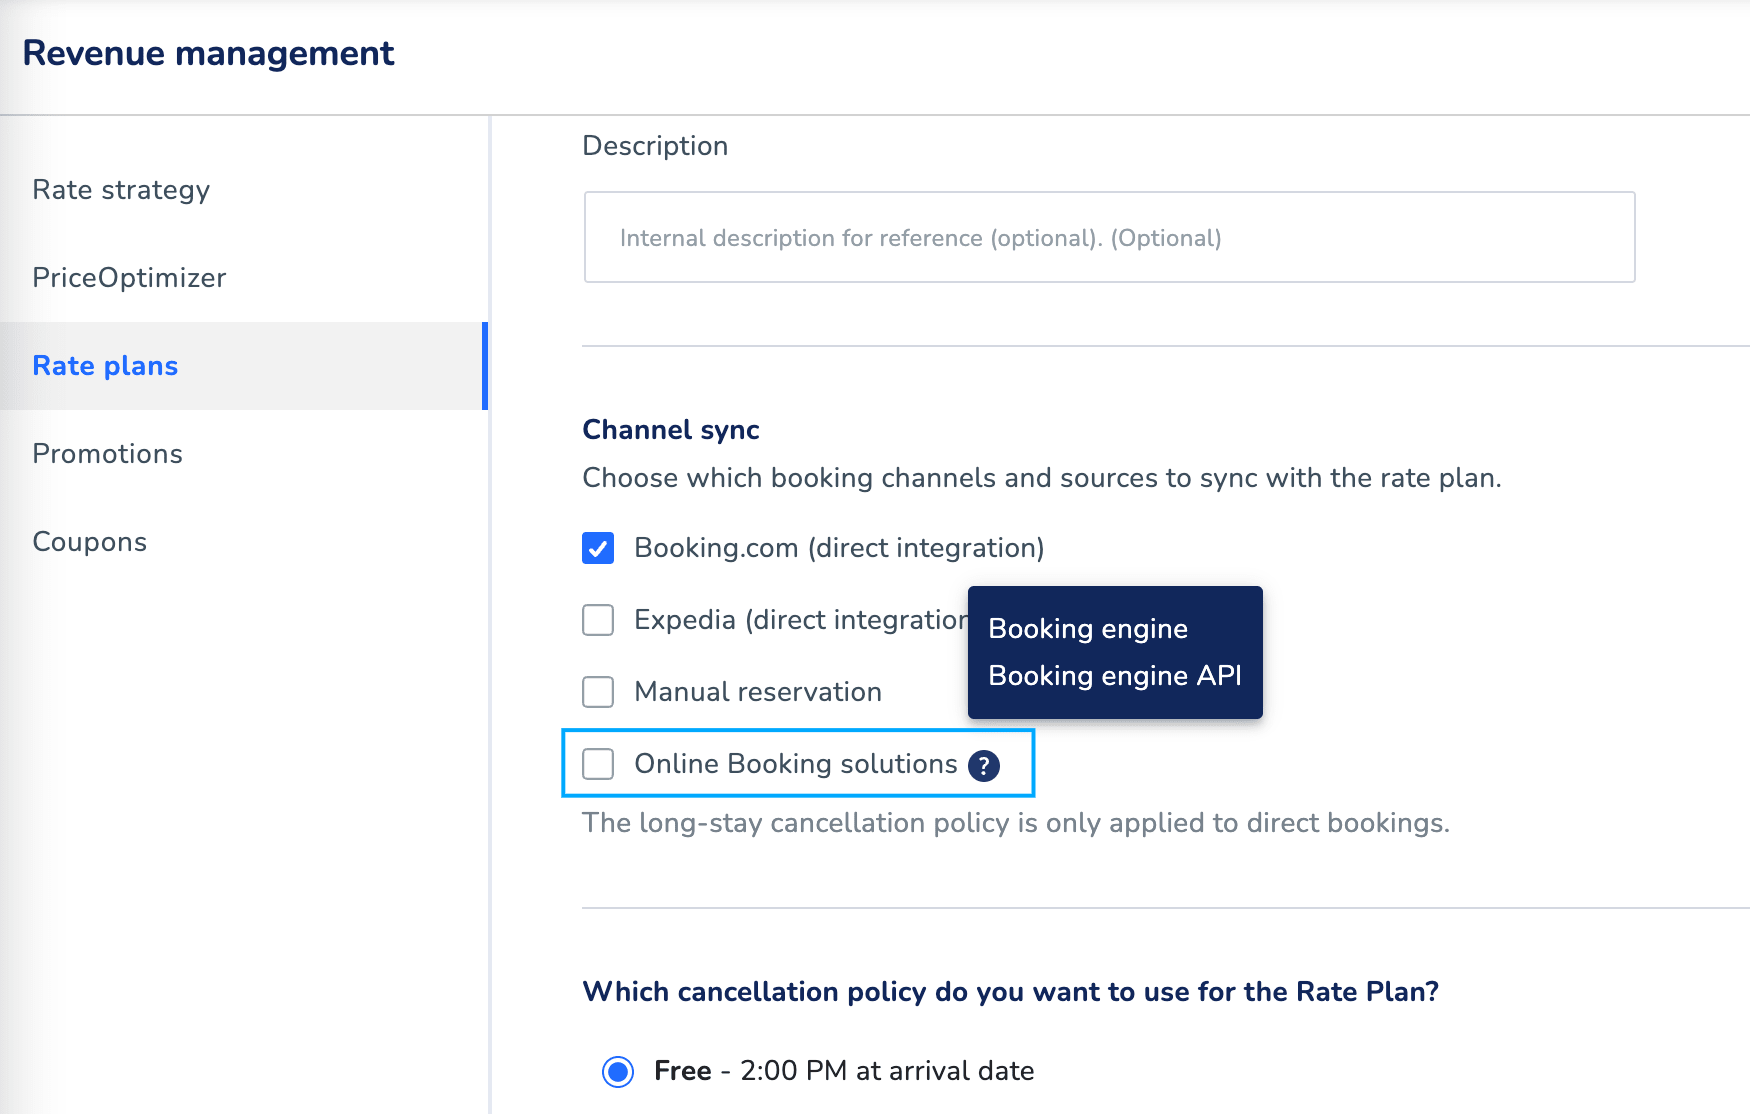1750x1114 pixels.
Task: Click the Channel sync heading
Action: 671,430
